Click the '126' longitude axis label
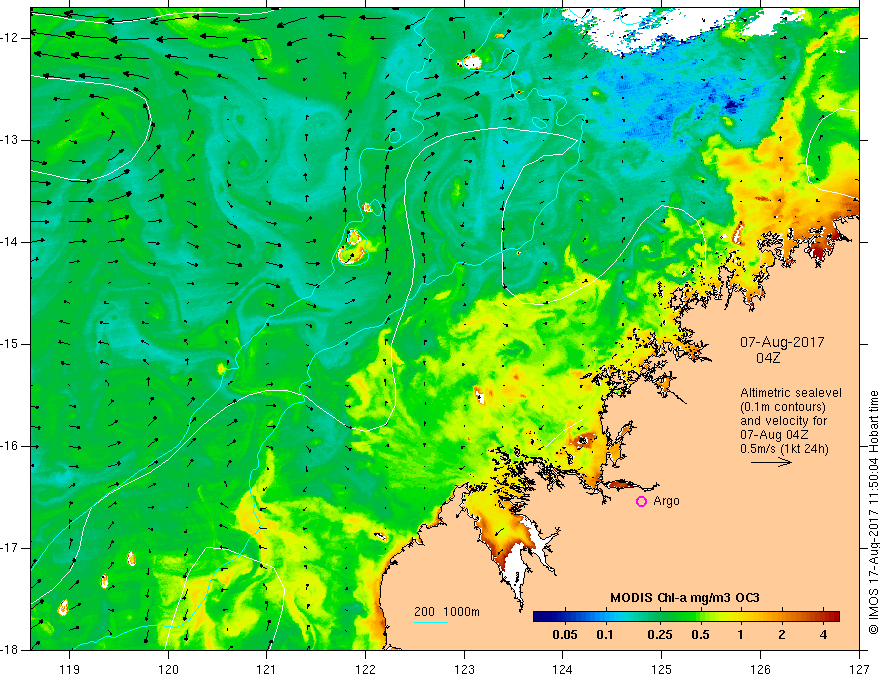The image size is (880, 680). tap(760, 669)
